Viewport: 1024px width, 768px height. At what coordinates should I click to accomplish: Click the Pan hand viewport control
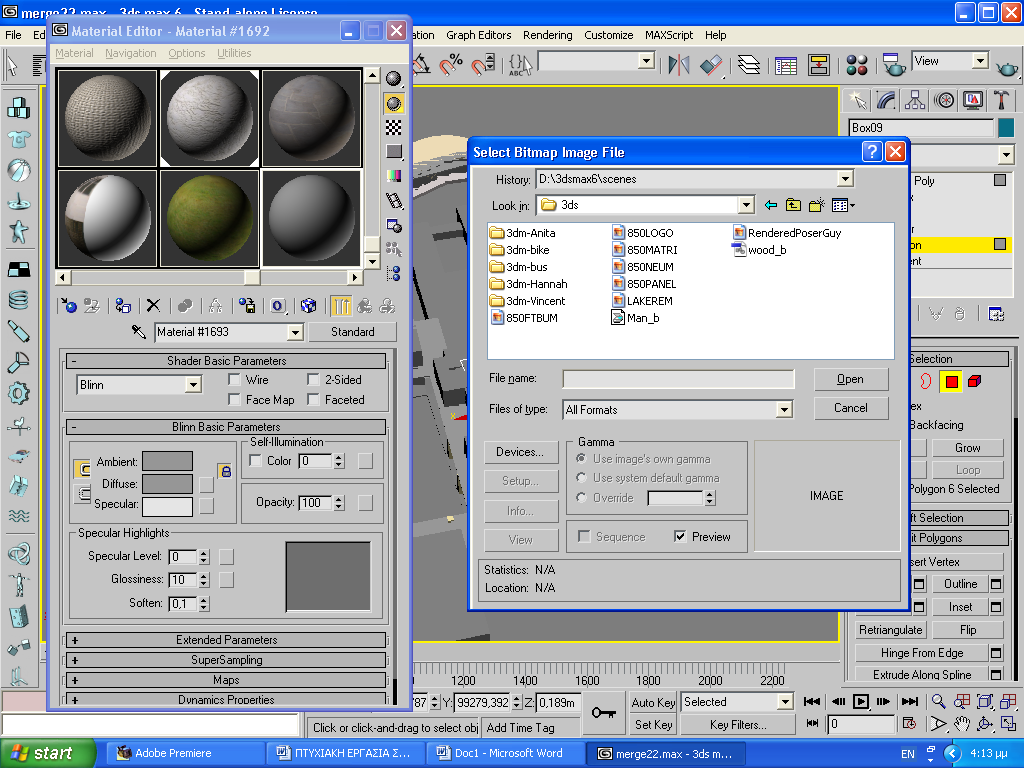tap(961, 724)
